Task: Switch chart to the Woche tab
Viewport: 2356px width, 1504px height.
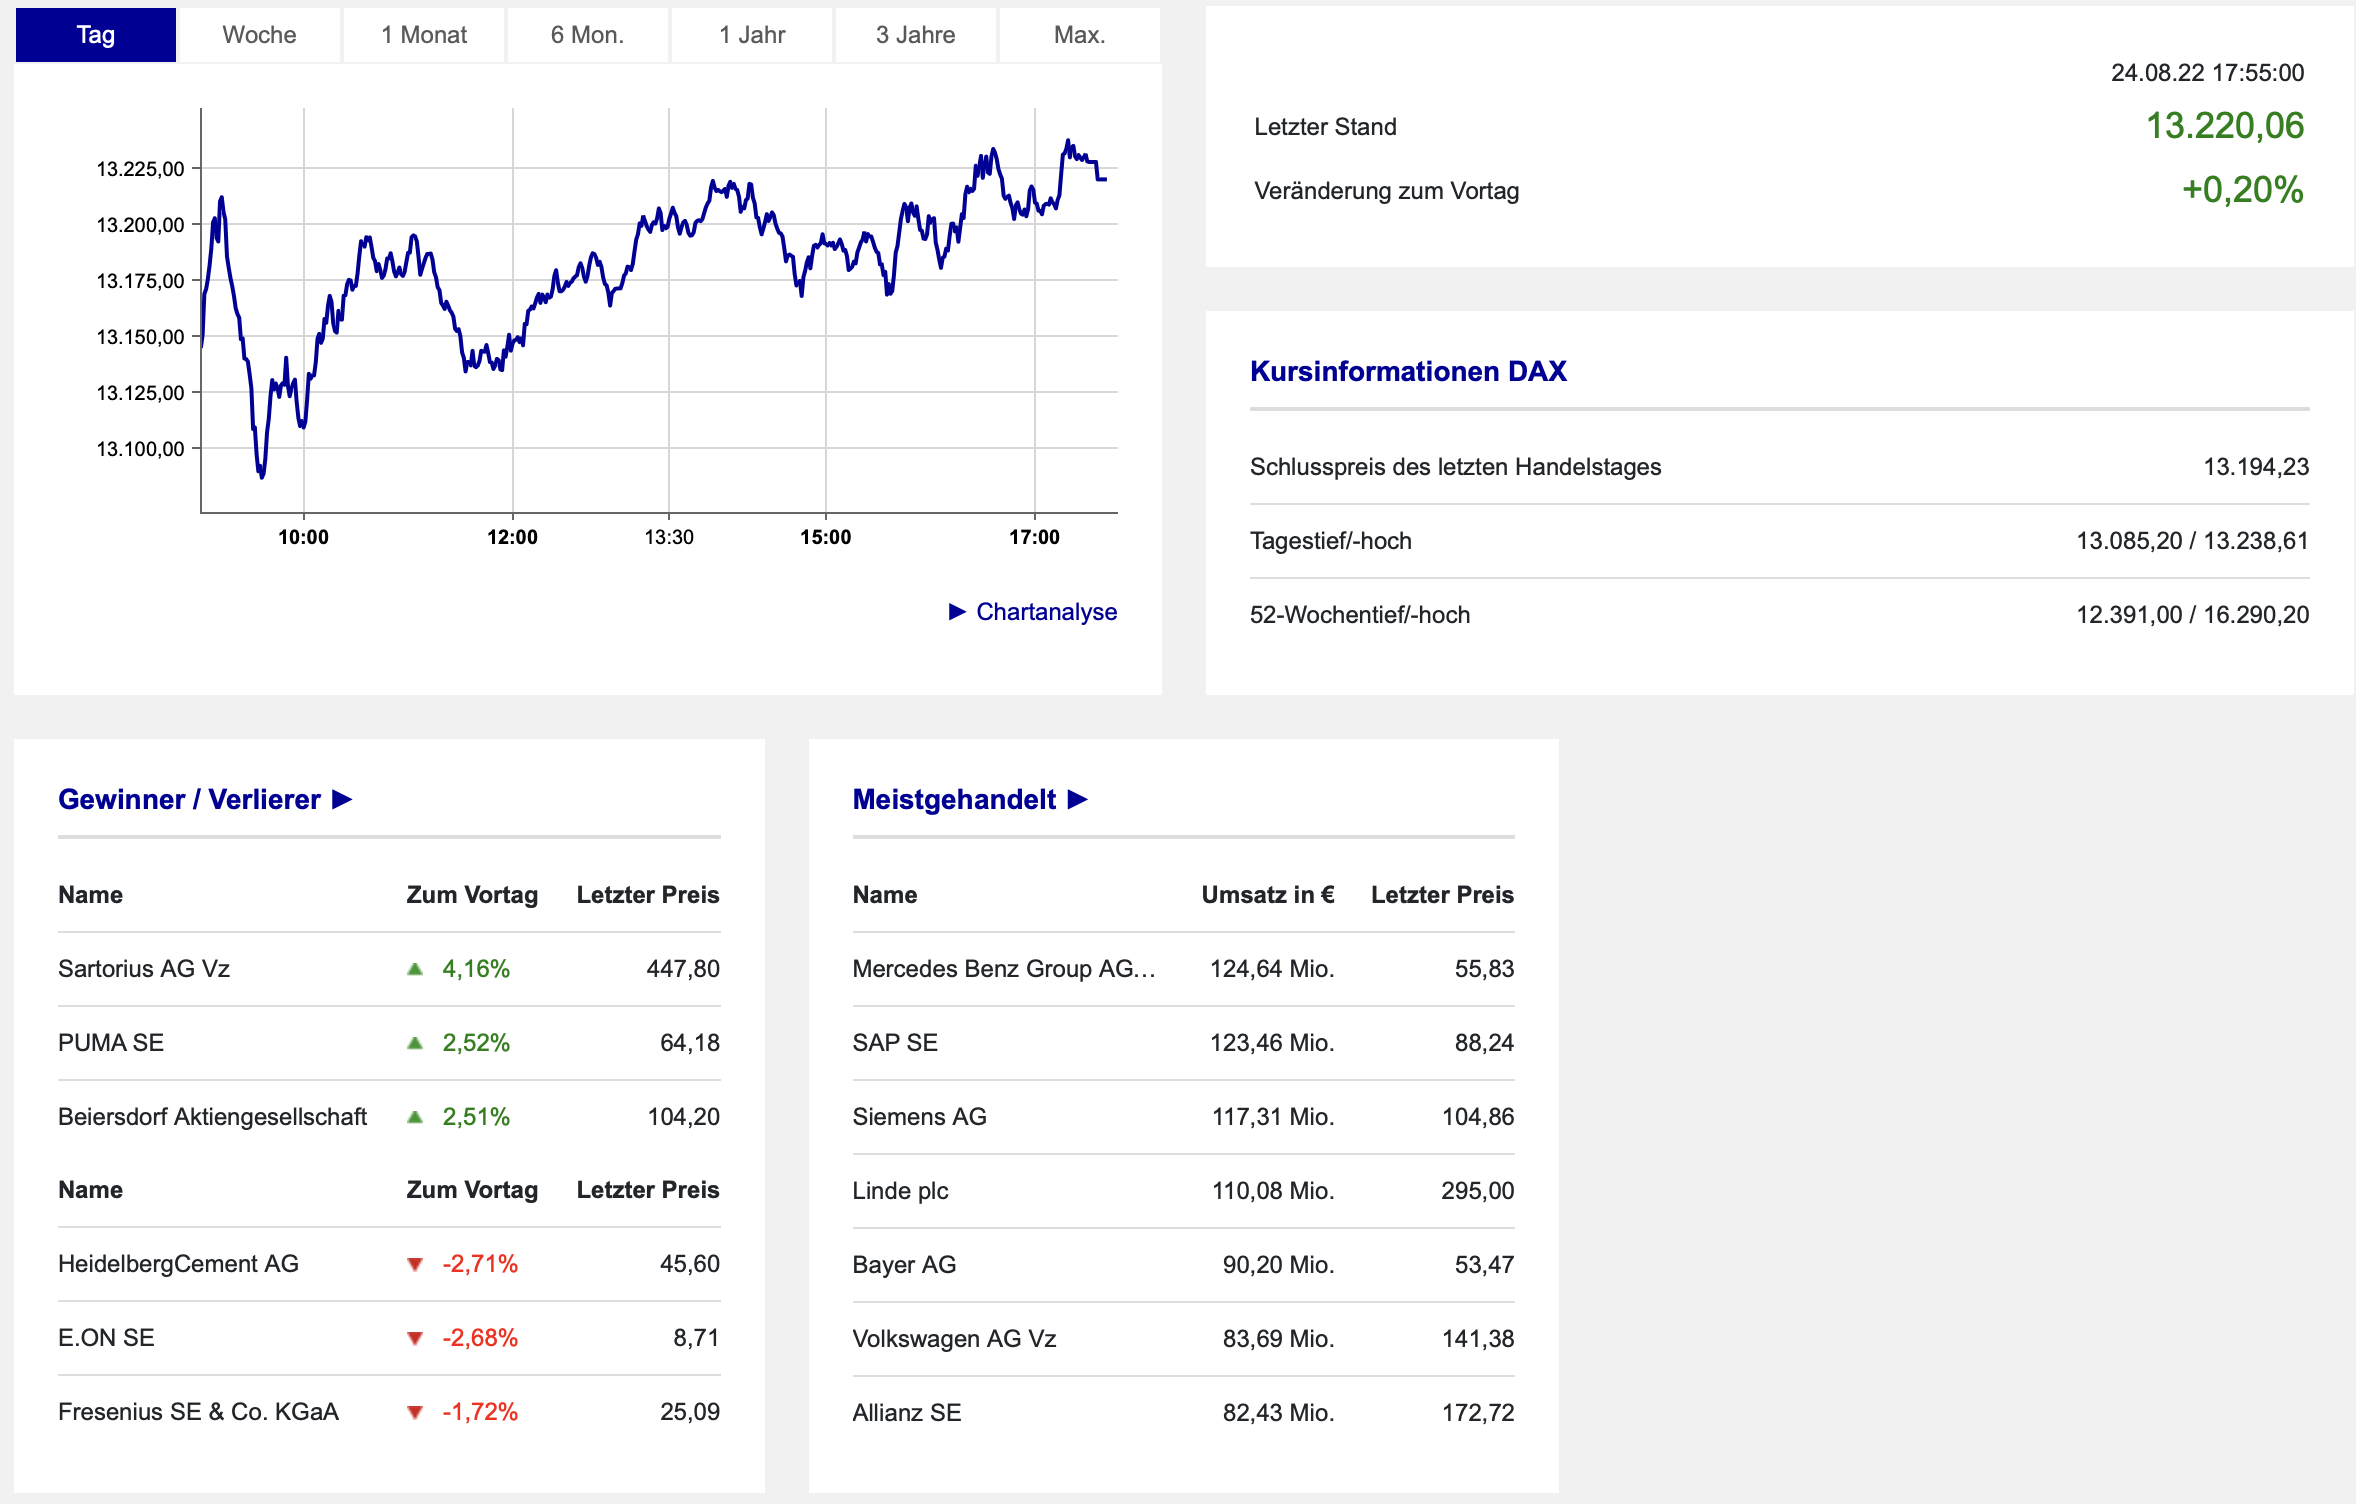Action: [x=259, y=35]
